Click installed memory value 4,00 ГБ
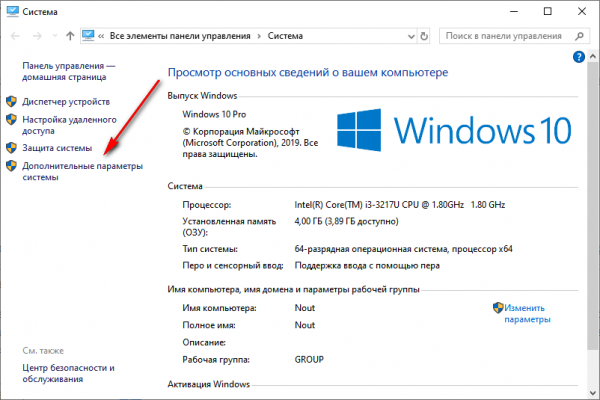The image size is (600, 400). pyautogui.click(x=346, y=221)
